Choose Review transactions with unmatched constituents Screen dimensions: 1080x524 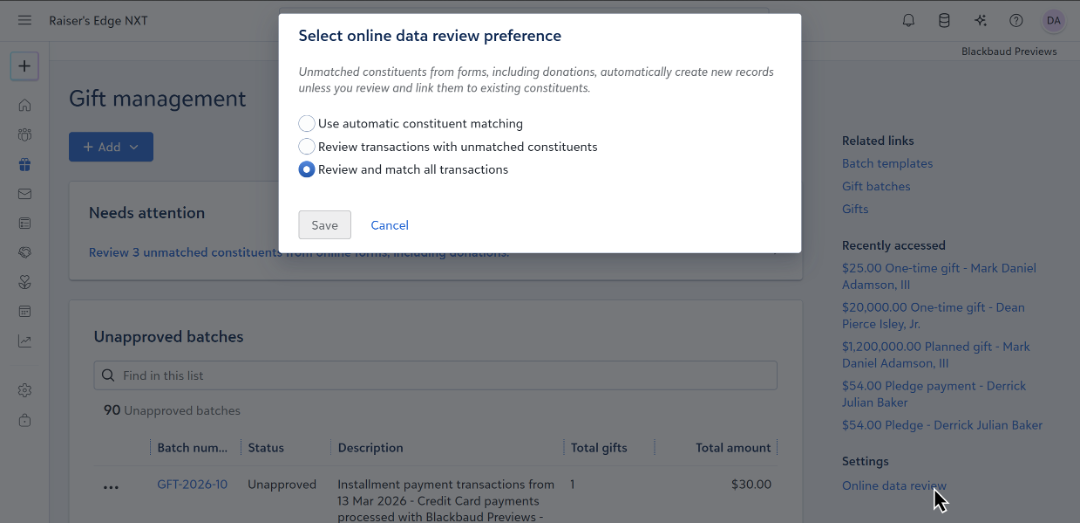(307, 147)
